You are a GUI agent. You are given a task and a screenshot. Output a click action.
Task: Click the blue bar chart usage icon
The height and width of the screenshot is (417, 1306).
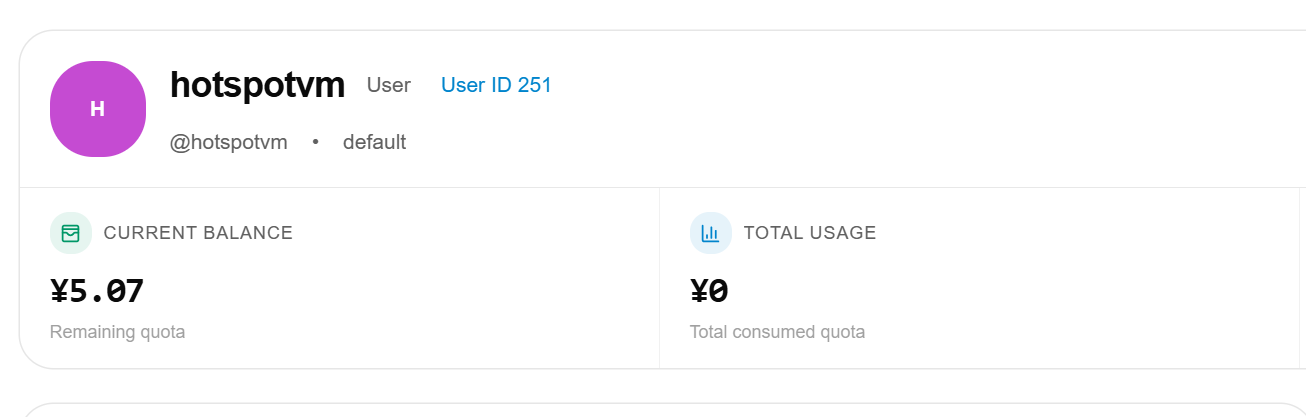tap(710, 233)
